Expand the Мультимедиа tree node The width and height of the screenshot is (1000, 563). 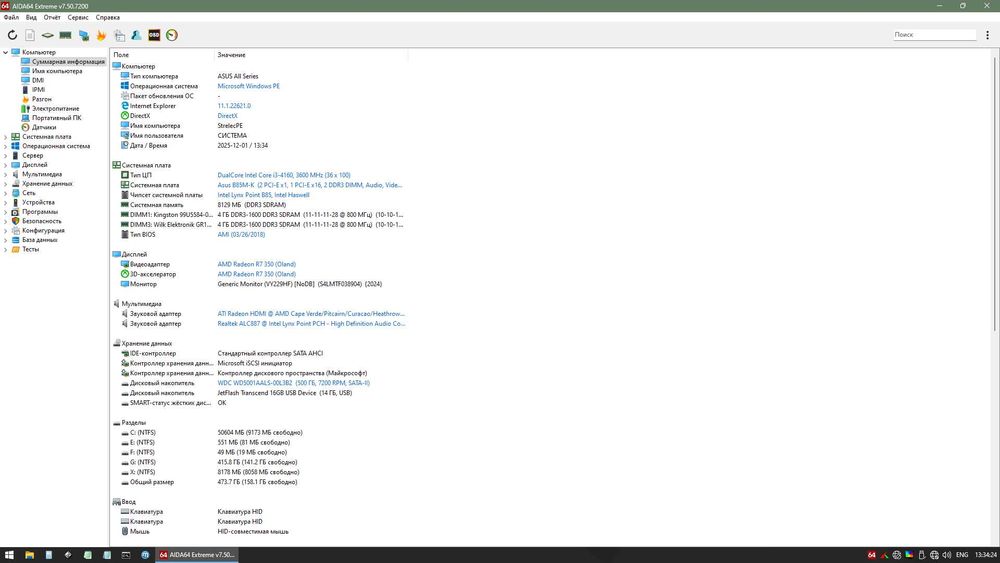click(x=6, y=174)
